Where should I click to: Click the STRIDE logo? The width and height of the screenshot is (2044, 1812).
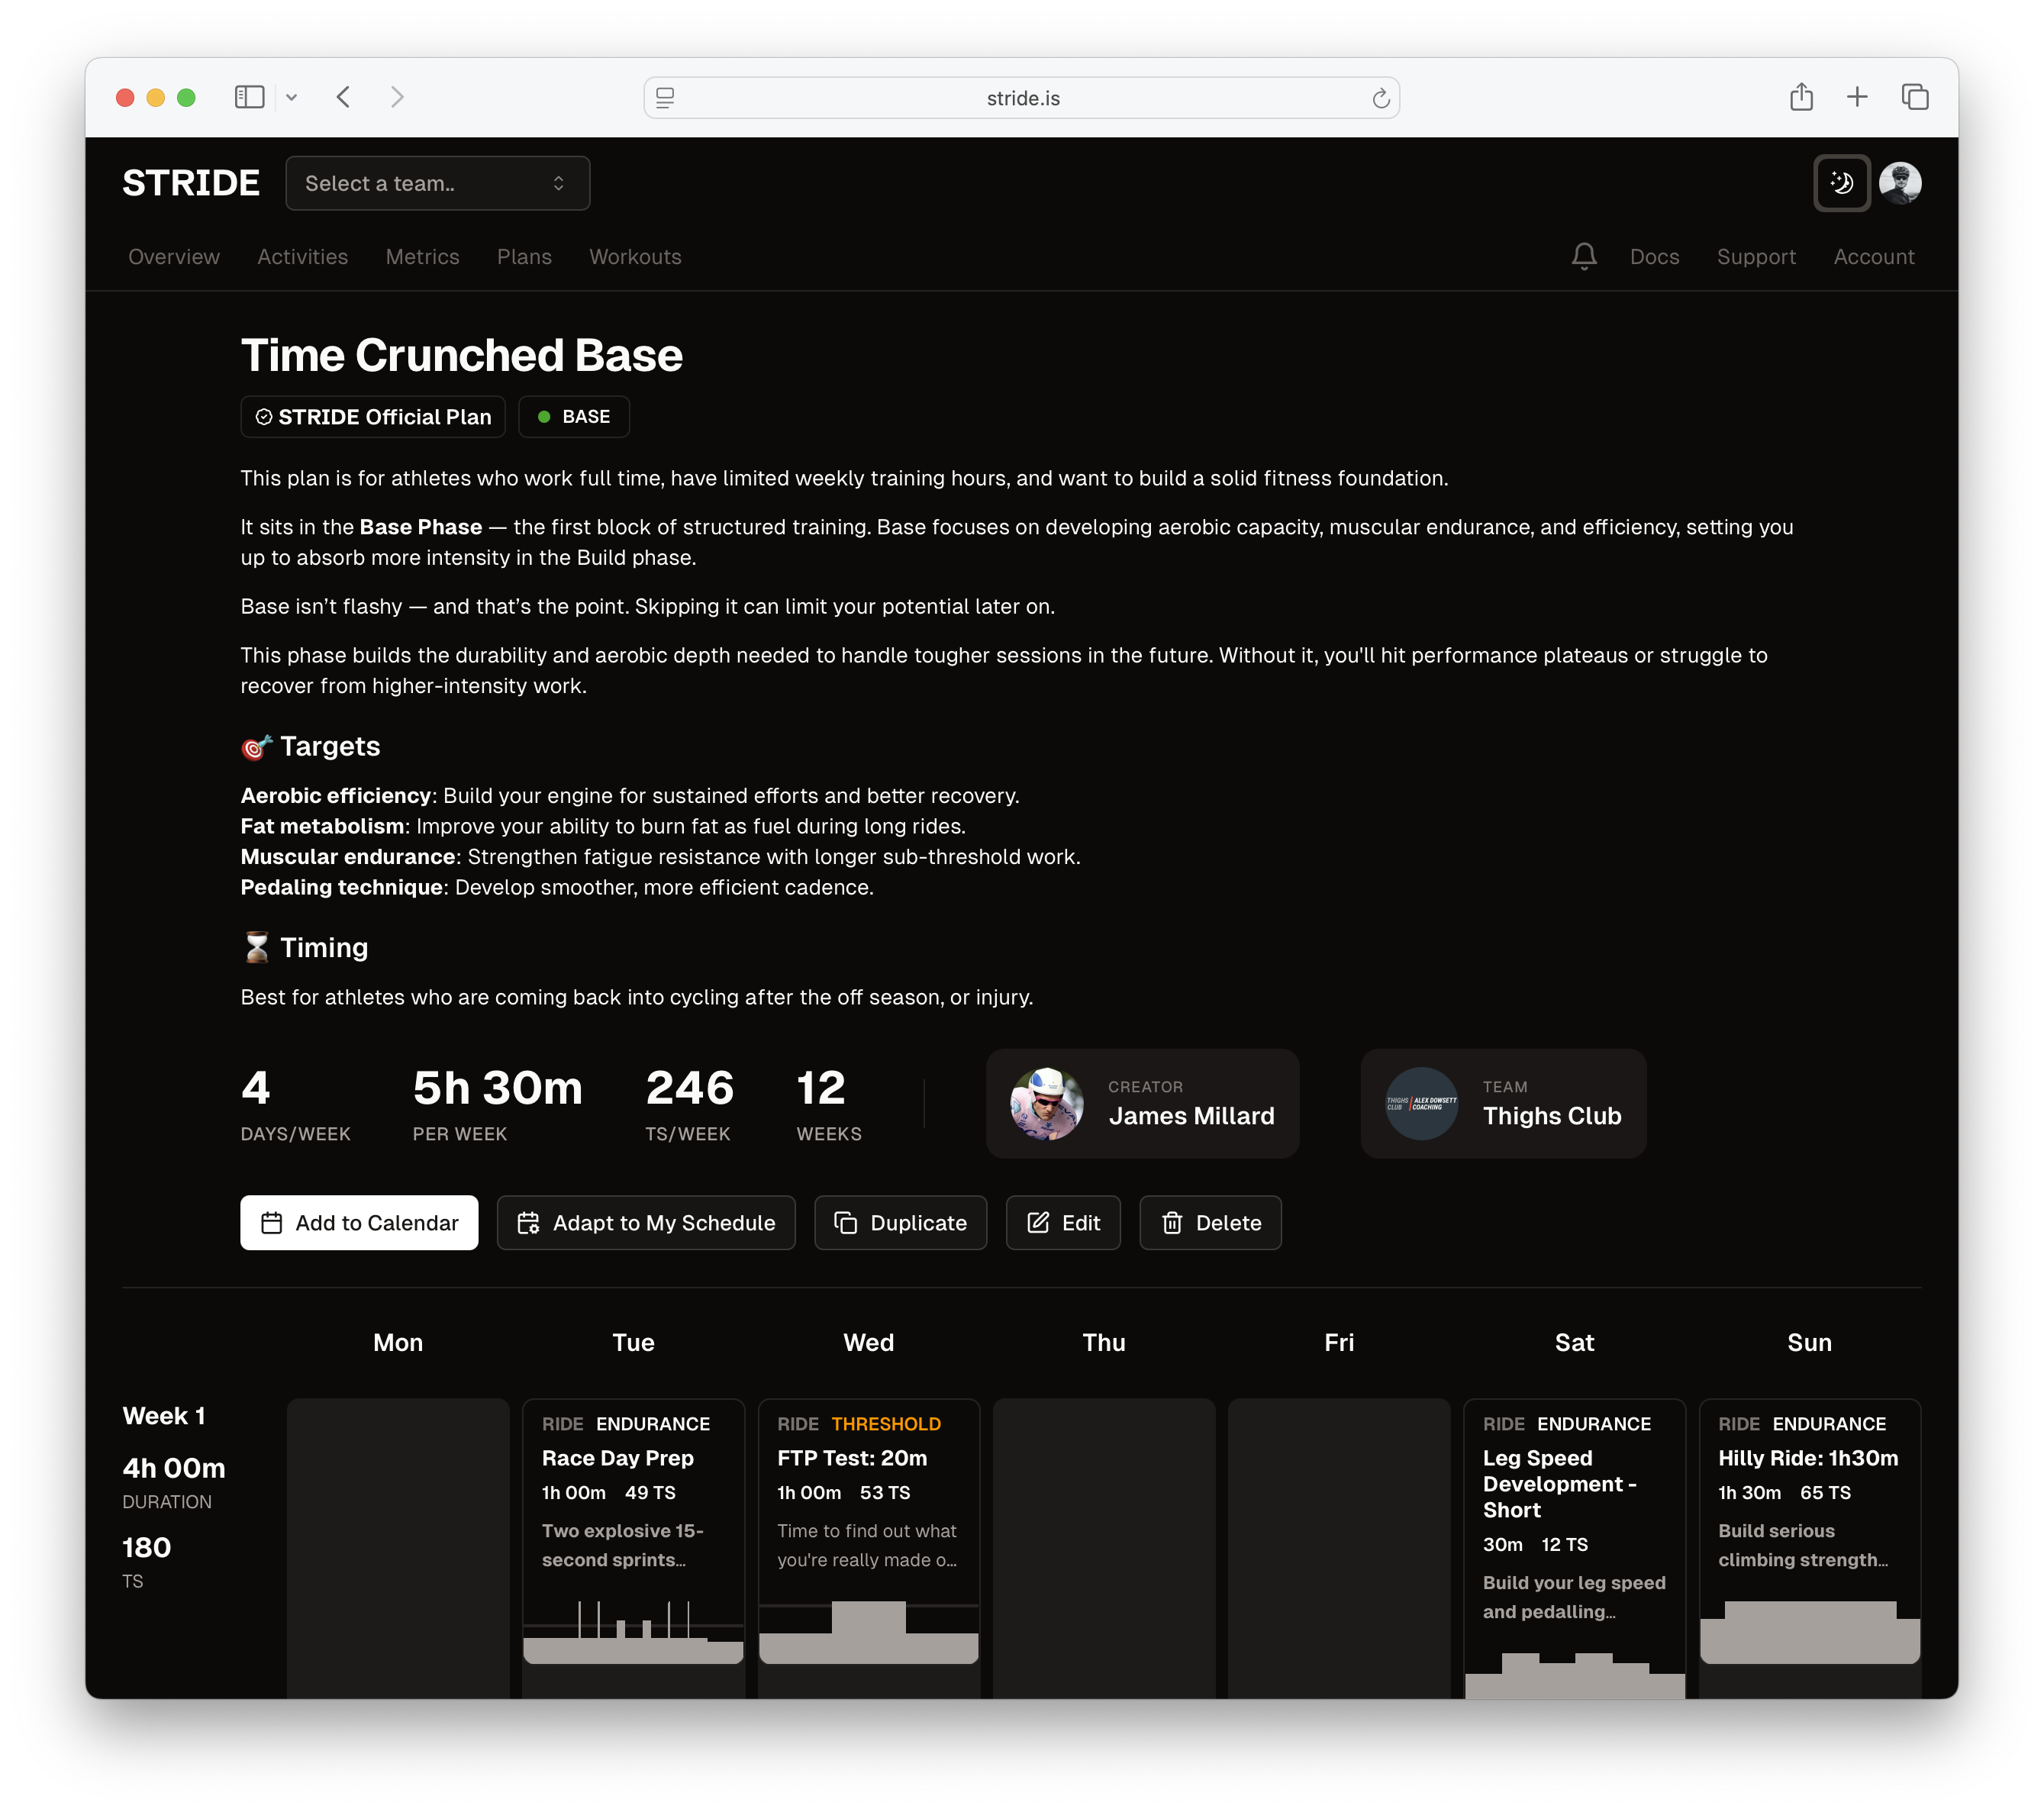[190, 183]
